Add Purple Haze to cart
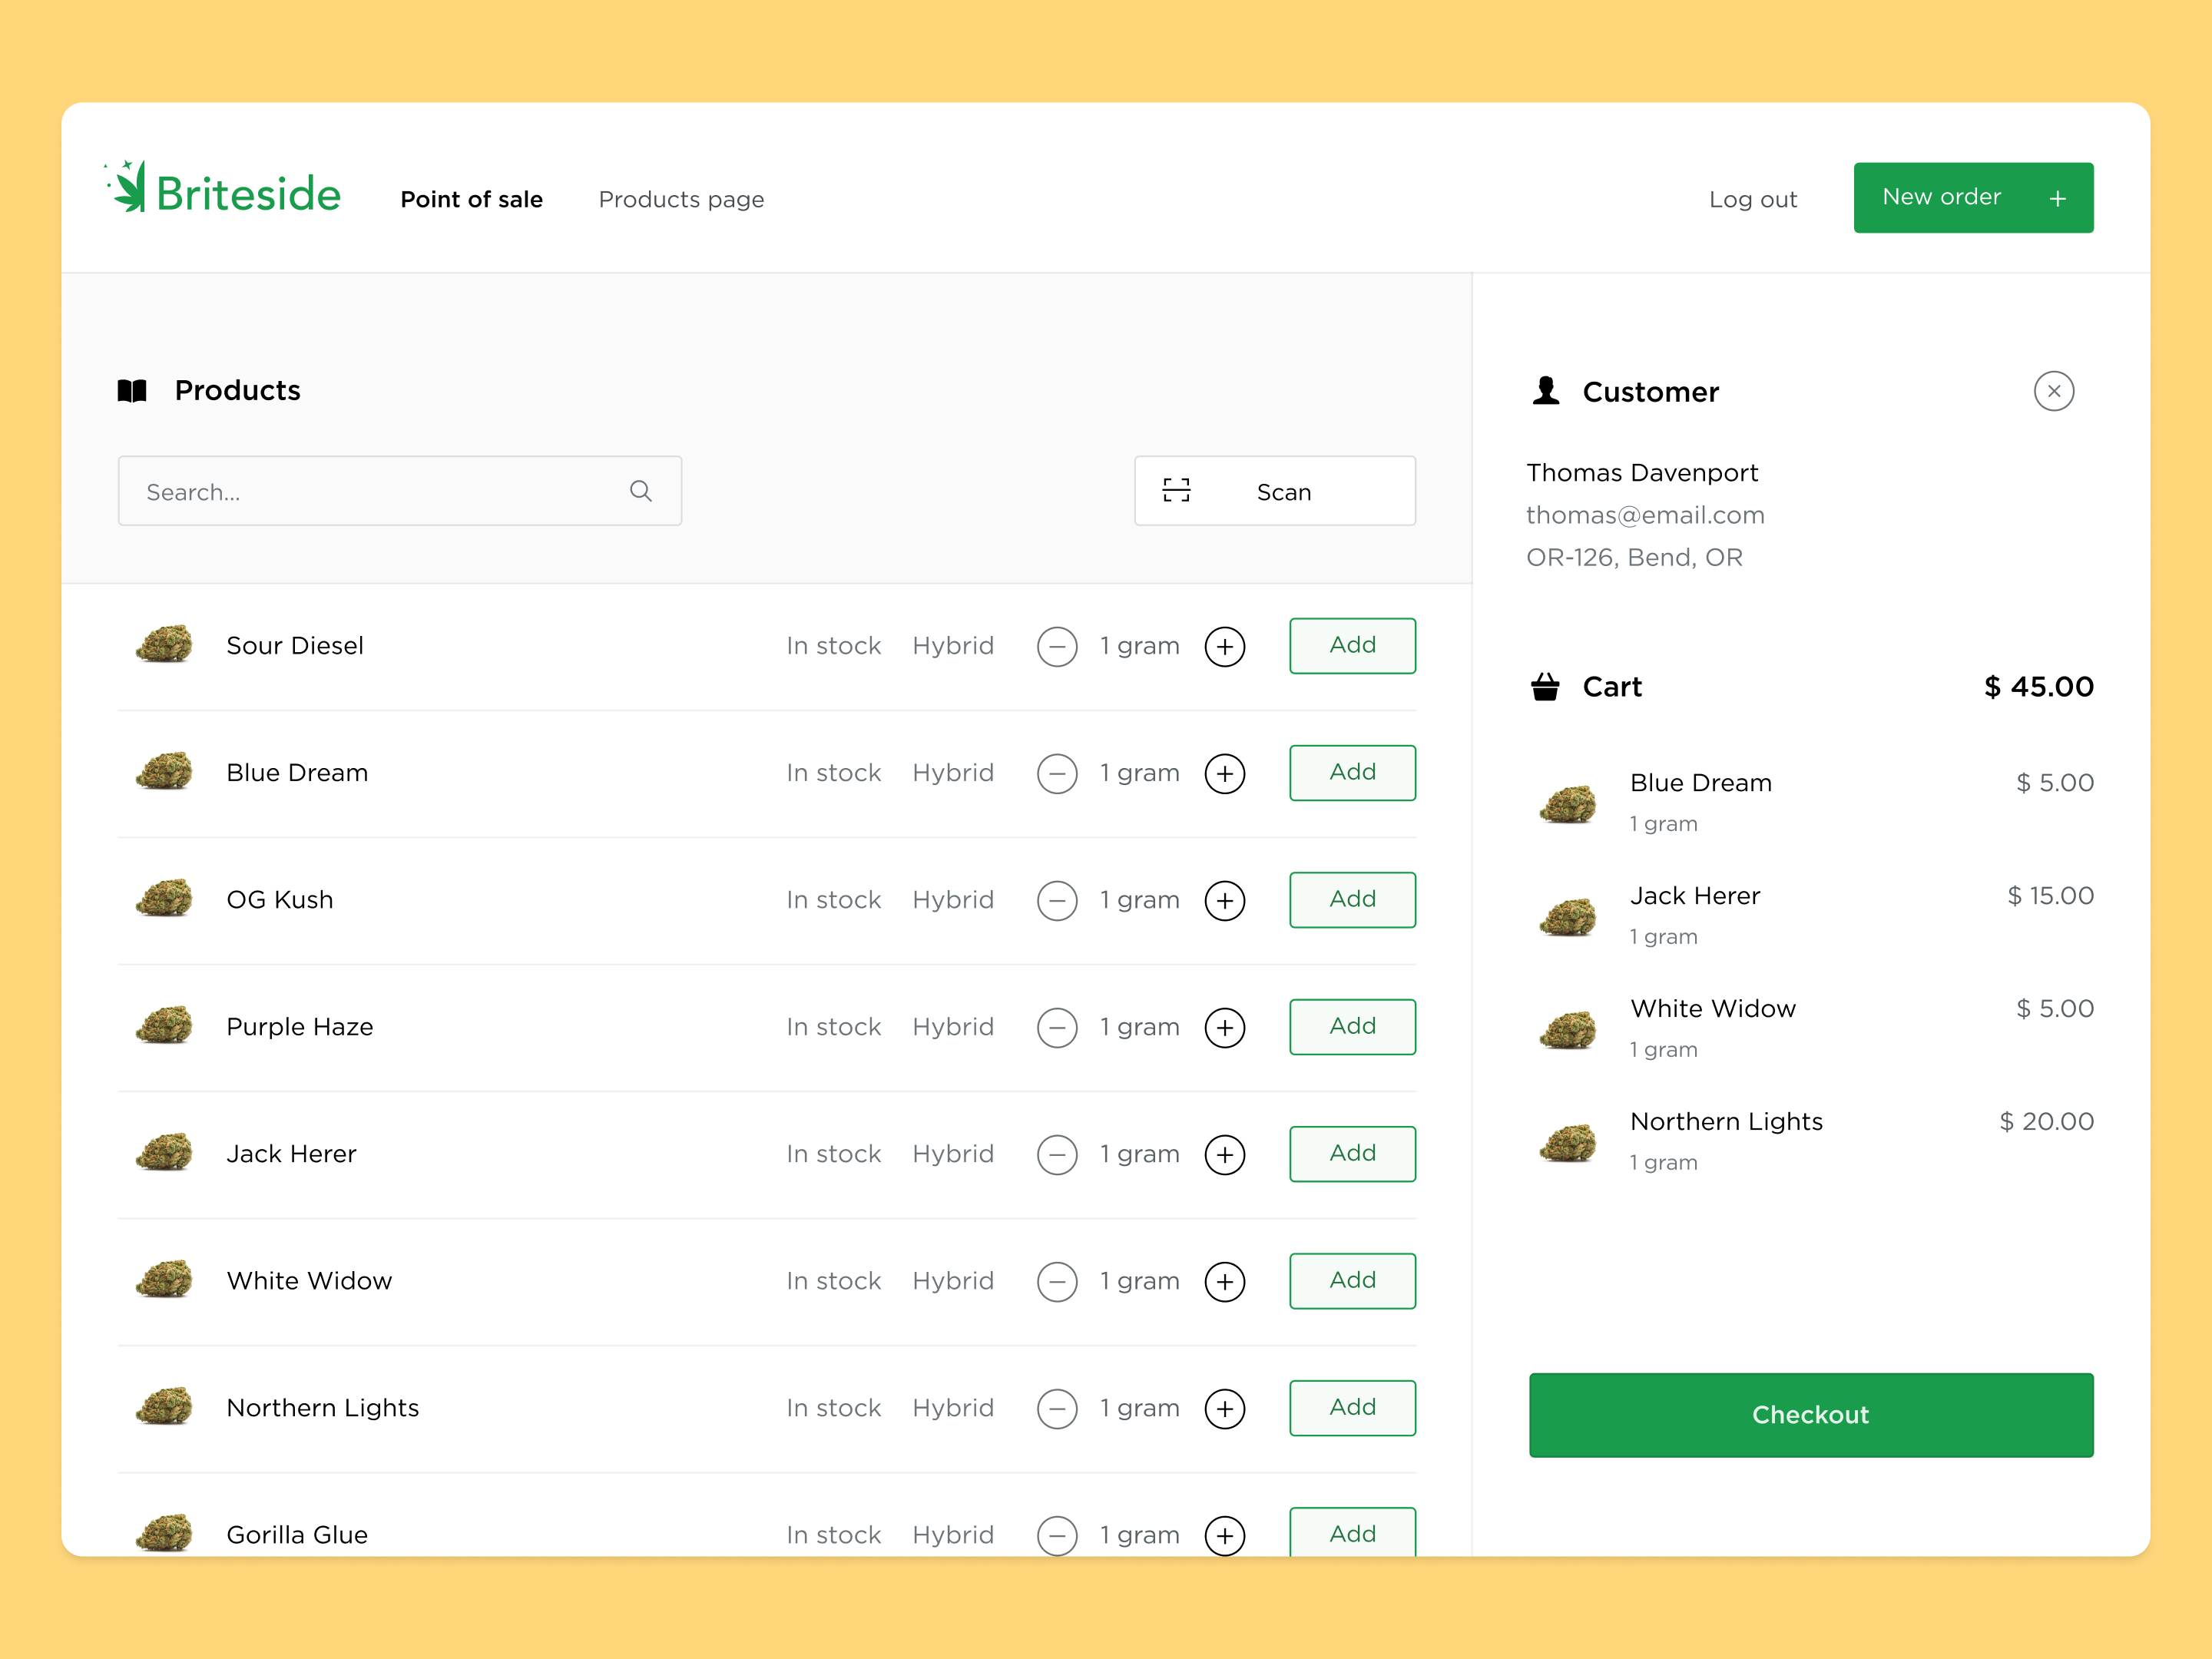Image resolution: width=2212 pixels, height=1659 pixels. point(1352,1026)
